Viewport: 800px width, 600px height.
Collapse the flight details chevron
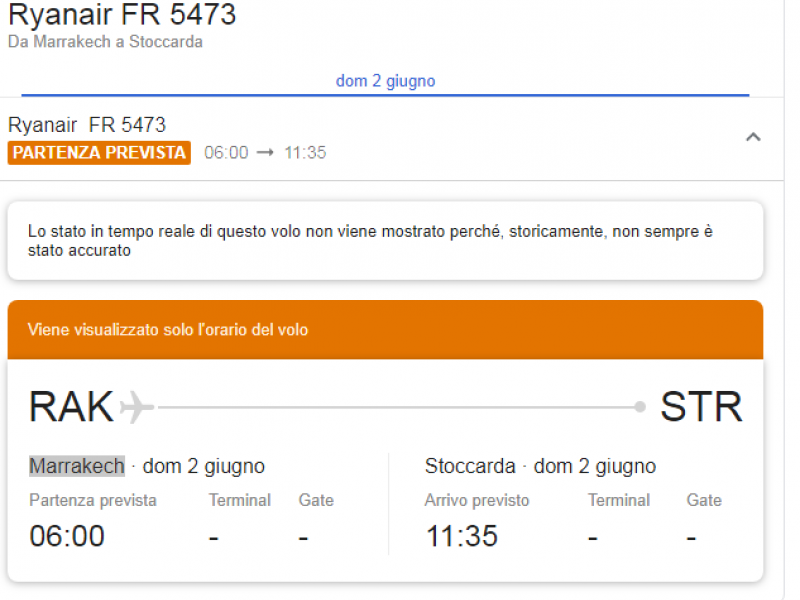tap(753, 137)
